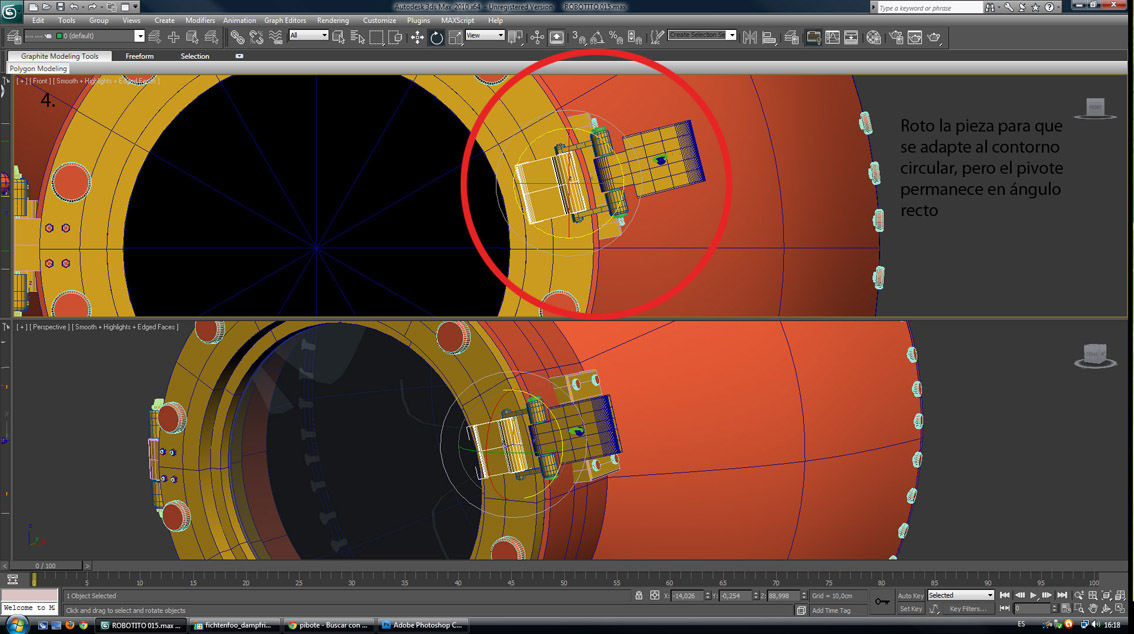Select the Pan View hand tool
Screen dimensions: 1134x634
tap(1093, 609)
